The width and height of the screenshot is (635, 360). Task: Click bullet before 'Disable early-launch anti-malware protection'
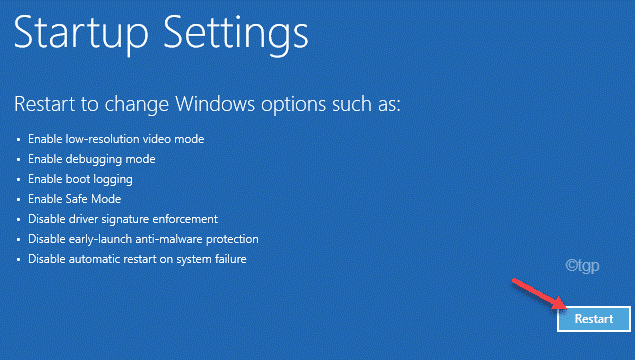tap(19, 240)
